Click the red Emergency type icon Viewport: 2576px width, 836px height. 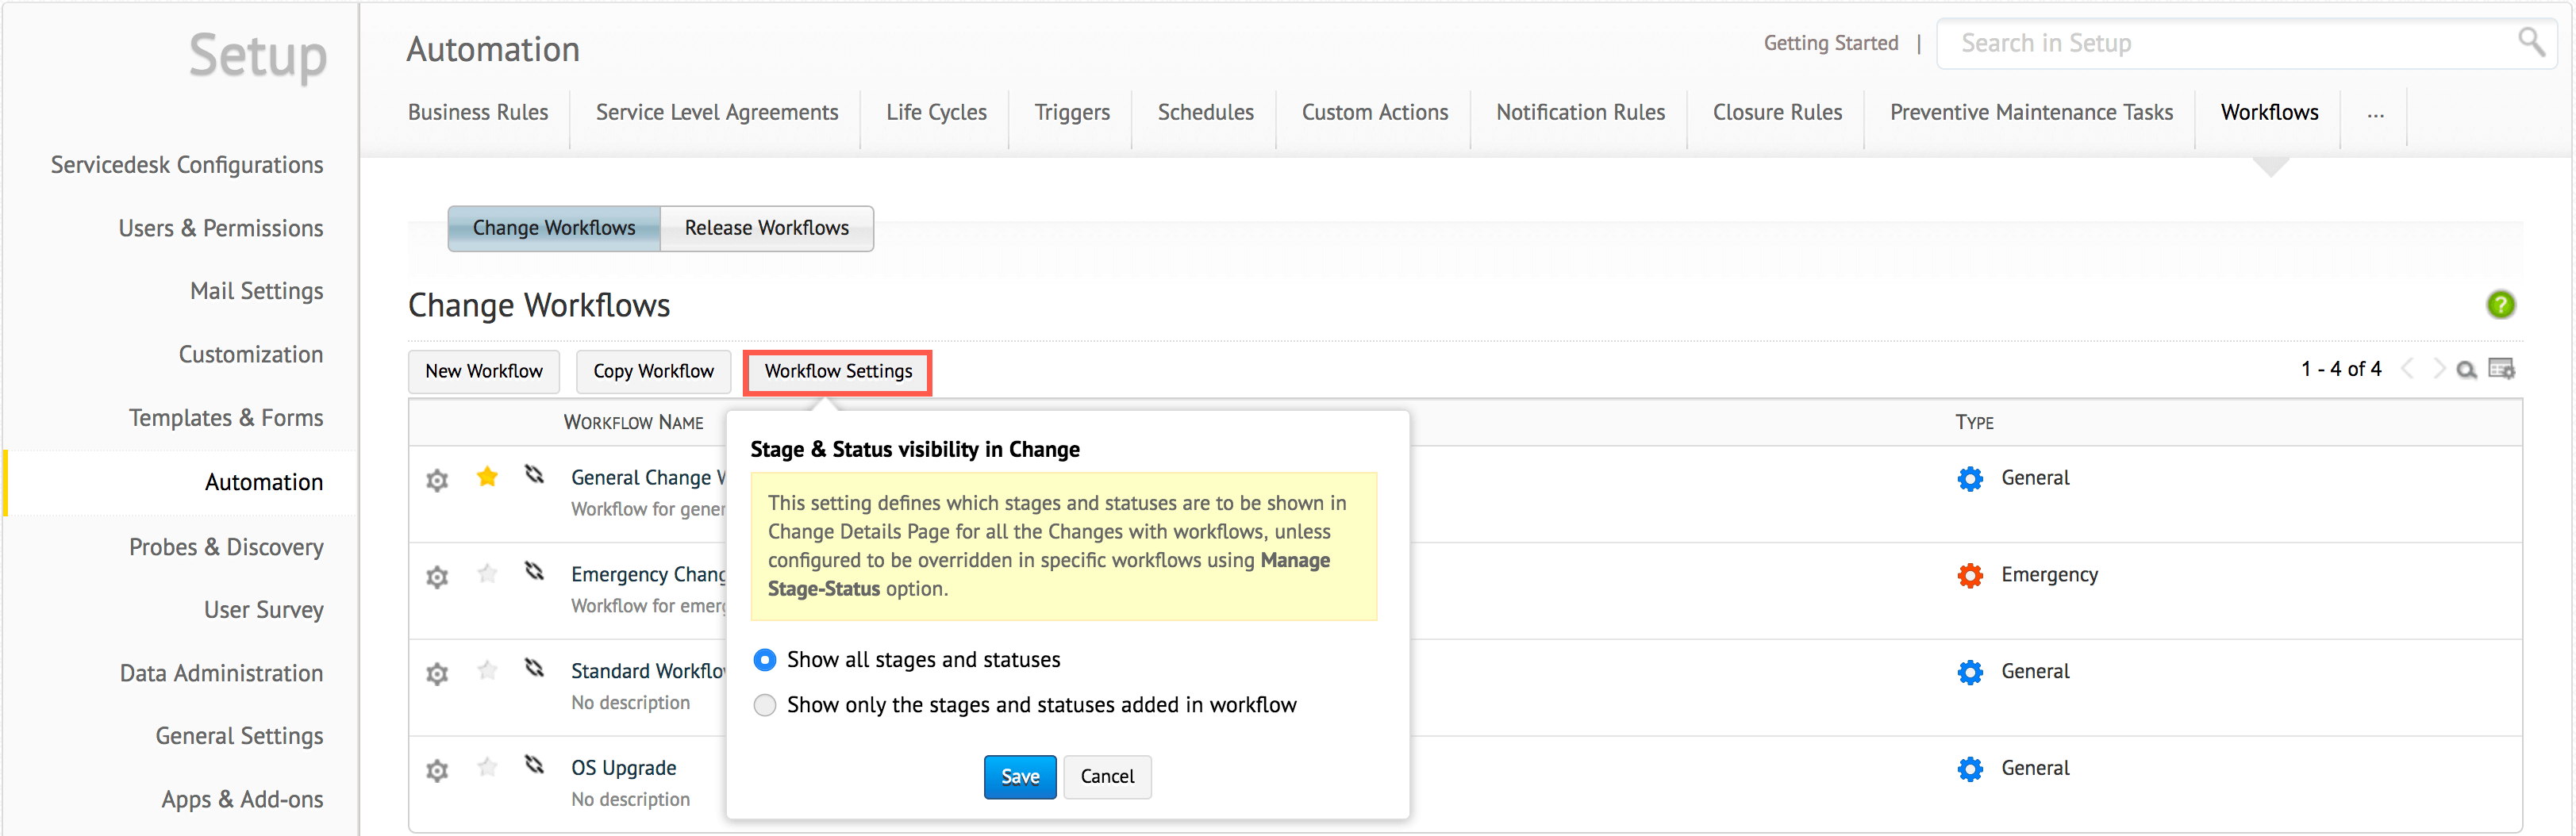pyautogui.click(x=1969, y=575)
